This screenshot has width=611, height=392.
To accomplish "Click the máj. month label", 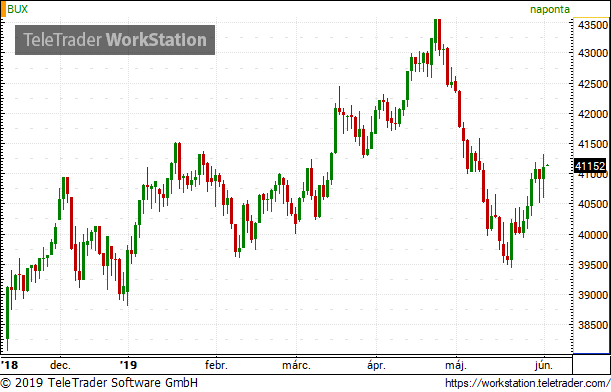I will (x=456, y=366).
